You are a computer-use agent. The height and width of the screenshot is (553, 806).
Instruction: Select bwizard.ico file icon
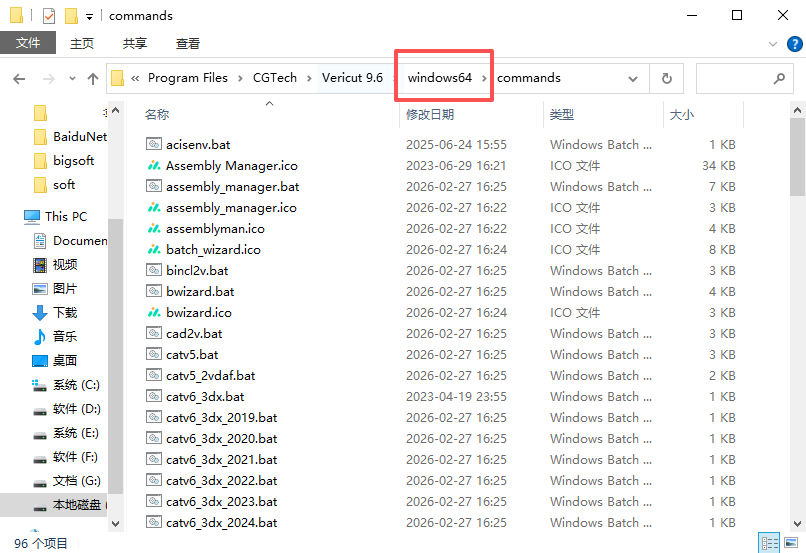click(x=154, y=312)
